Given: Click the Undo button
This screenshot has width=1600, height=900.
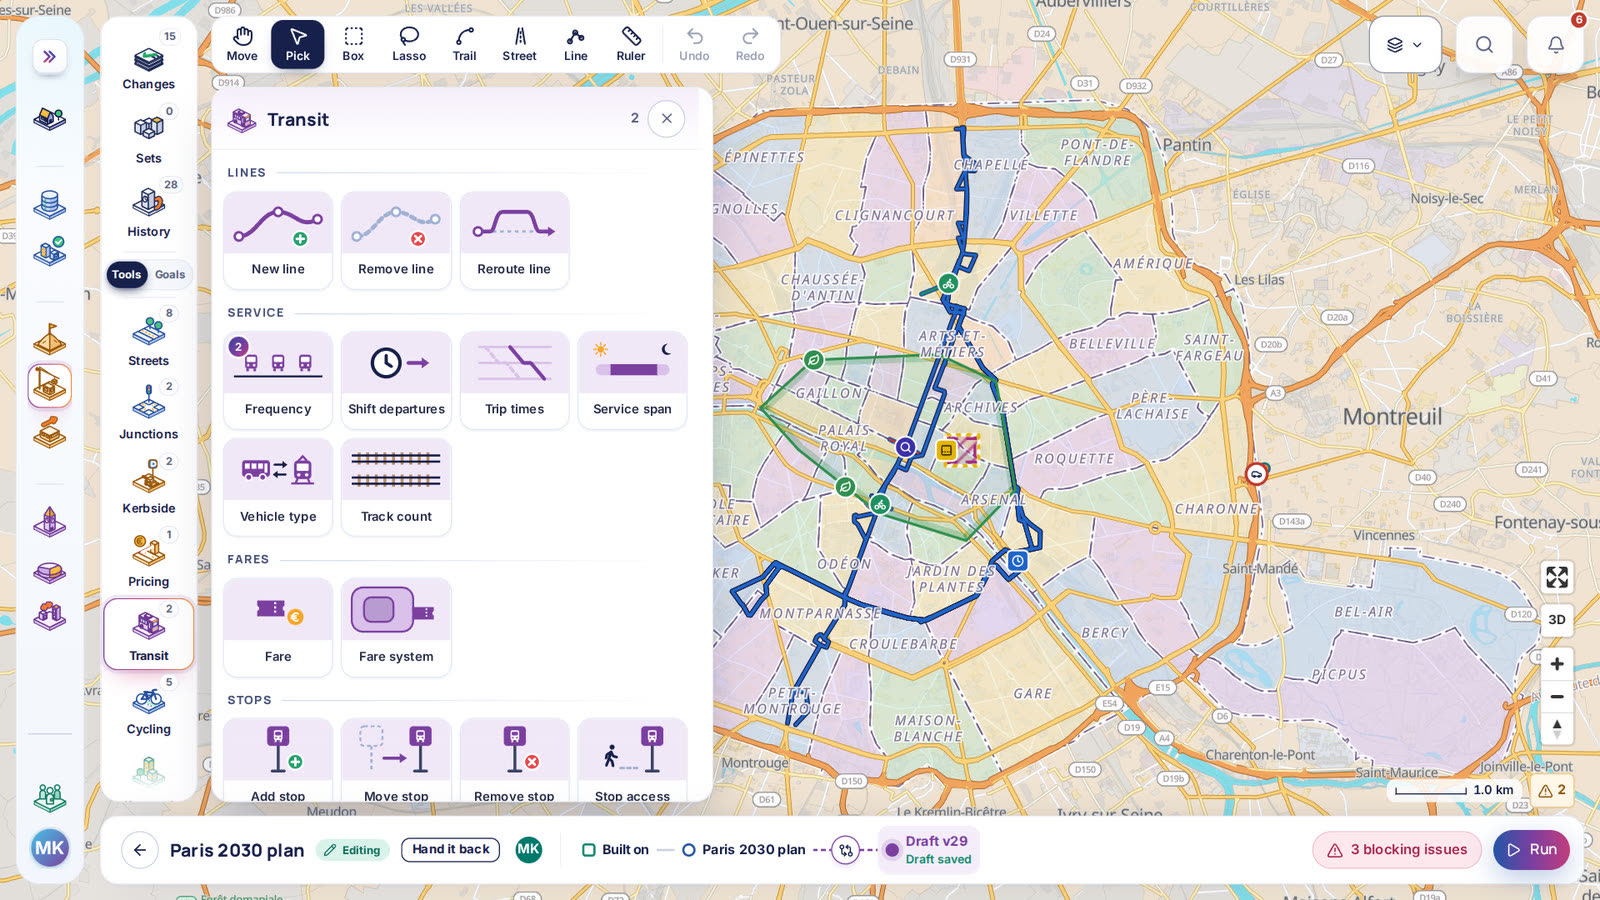Looking at the screenshot, I should click(x=694, y=44).
